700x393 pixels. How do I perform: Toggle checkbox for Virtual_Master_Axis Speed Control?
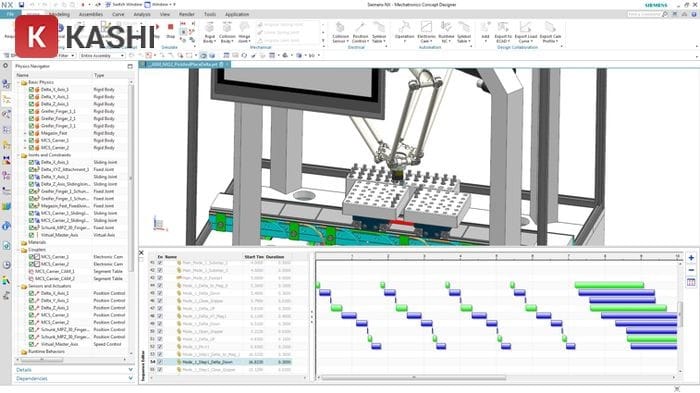click(31, 344)
